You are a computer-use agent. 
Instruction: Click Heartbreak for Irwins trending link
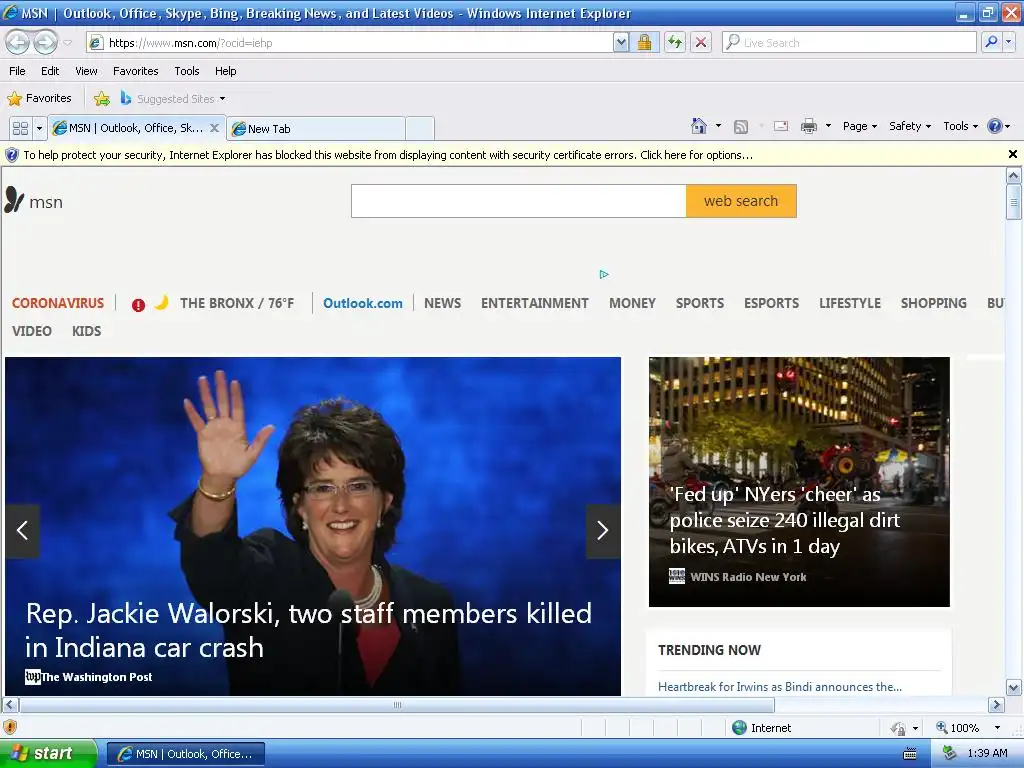pyautogui.click(x=780, y=686)
